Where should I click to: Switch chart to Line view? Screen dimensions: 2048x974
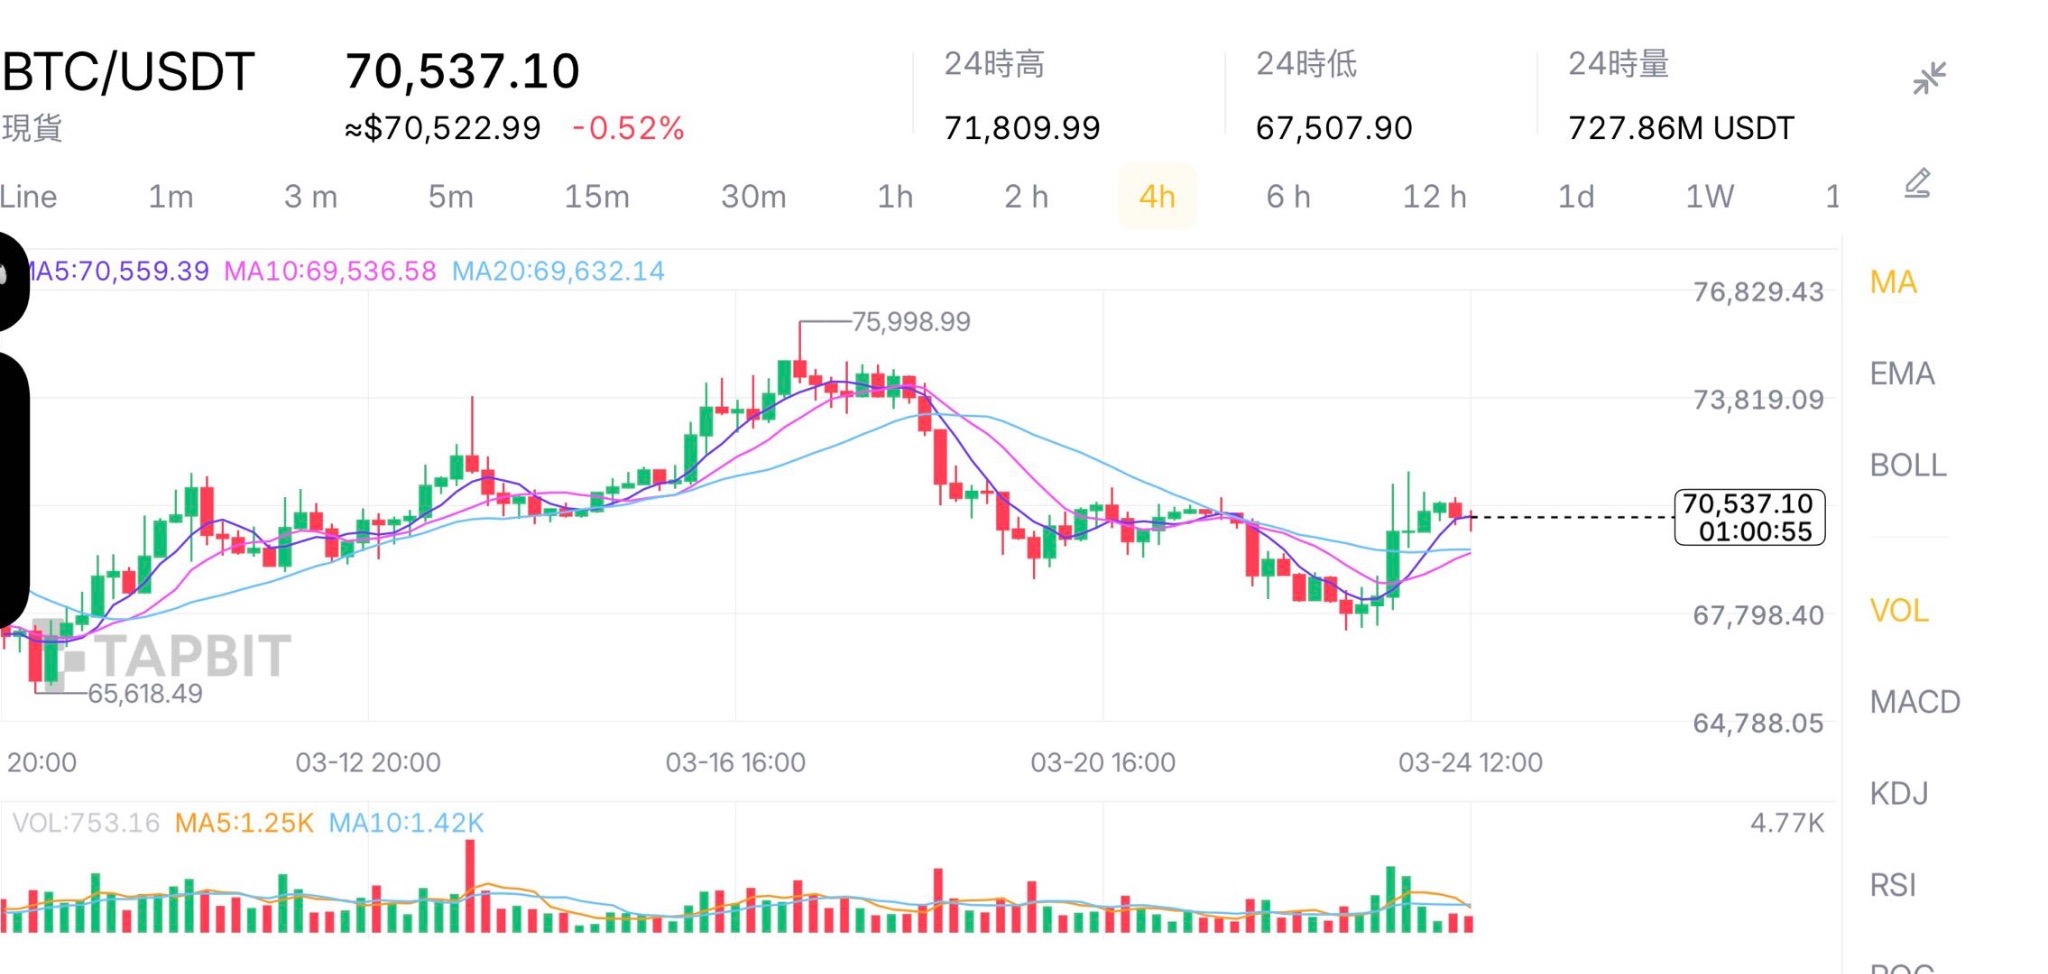tap(28, 197)
